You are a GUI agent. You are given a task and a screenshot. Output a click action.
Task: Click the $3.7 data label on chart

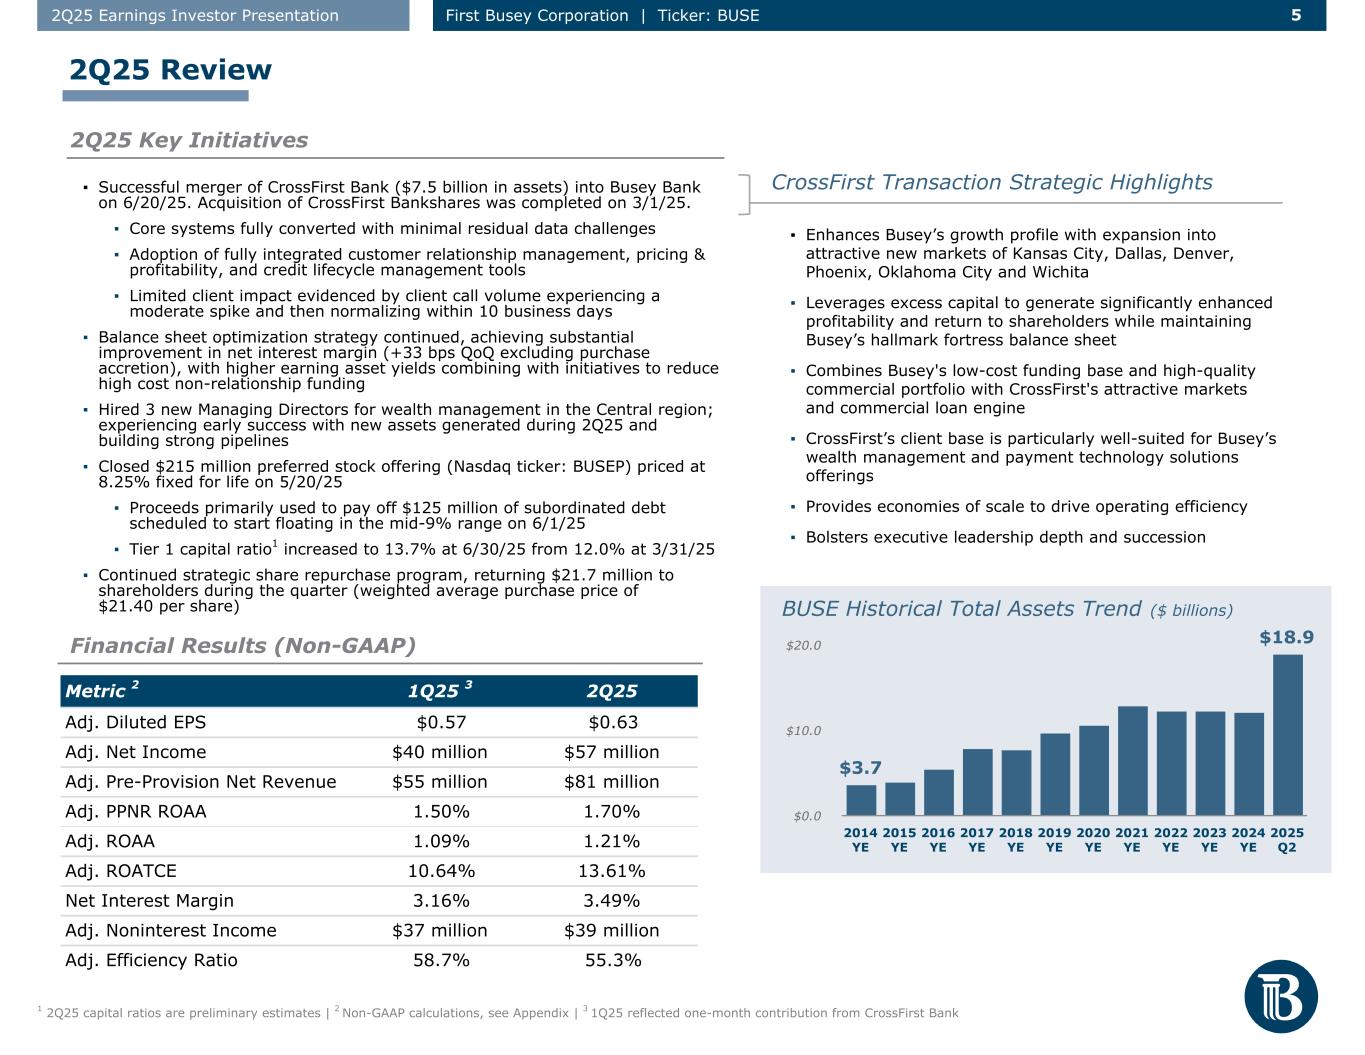[860, 768]
